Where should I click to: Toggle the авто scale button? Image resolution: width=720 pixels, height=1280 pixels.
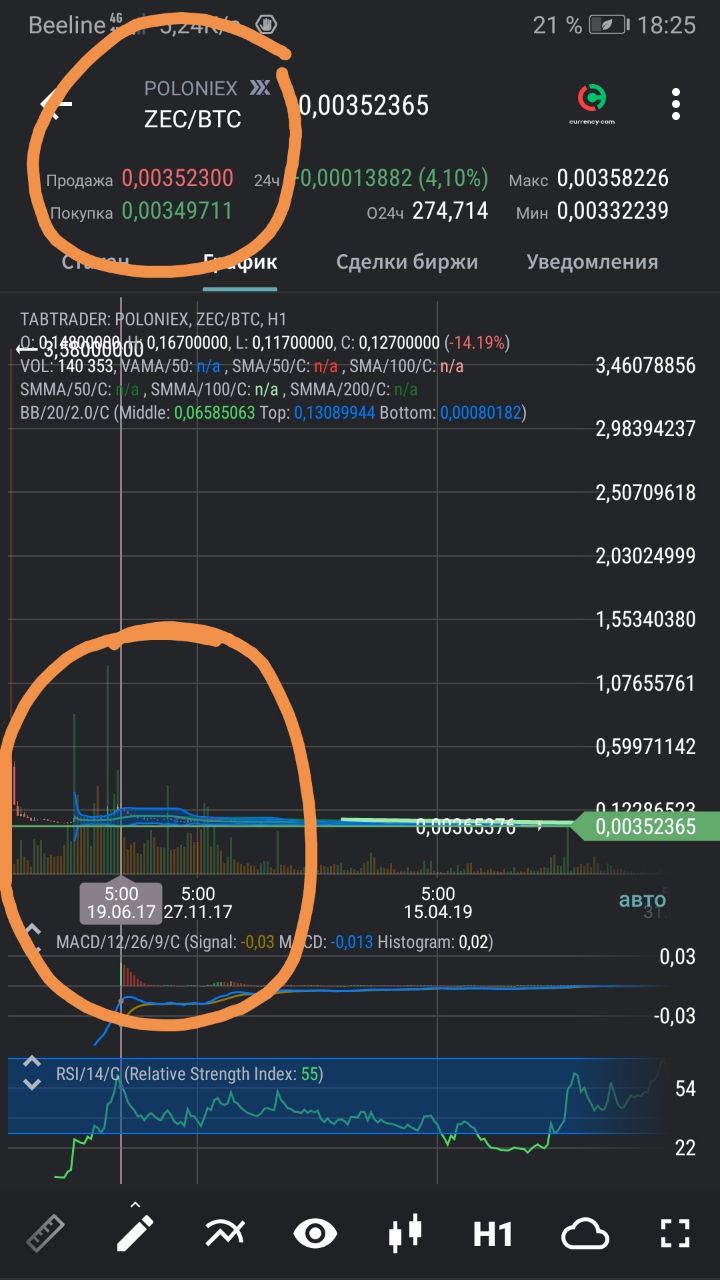click(642, 899)
